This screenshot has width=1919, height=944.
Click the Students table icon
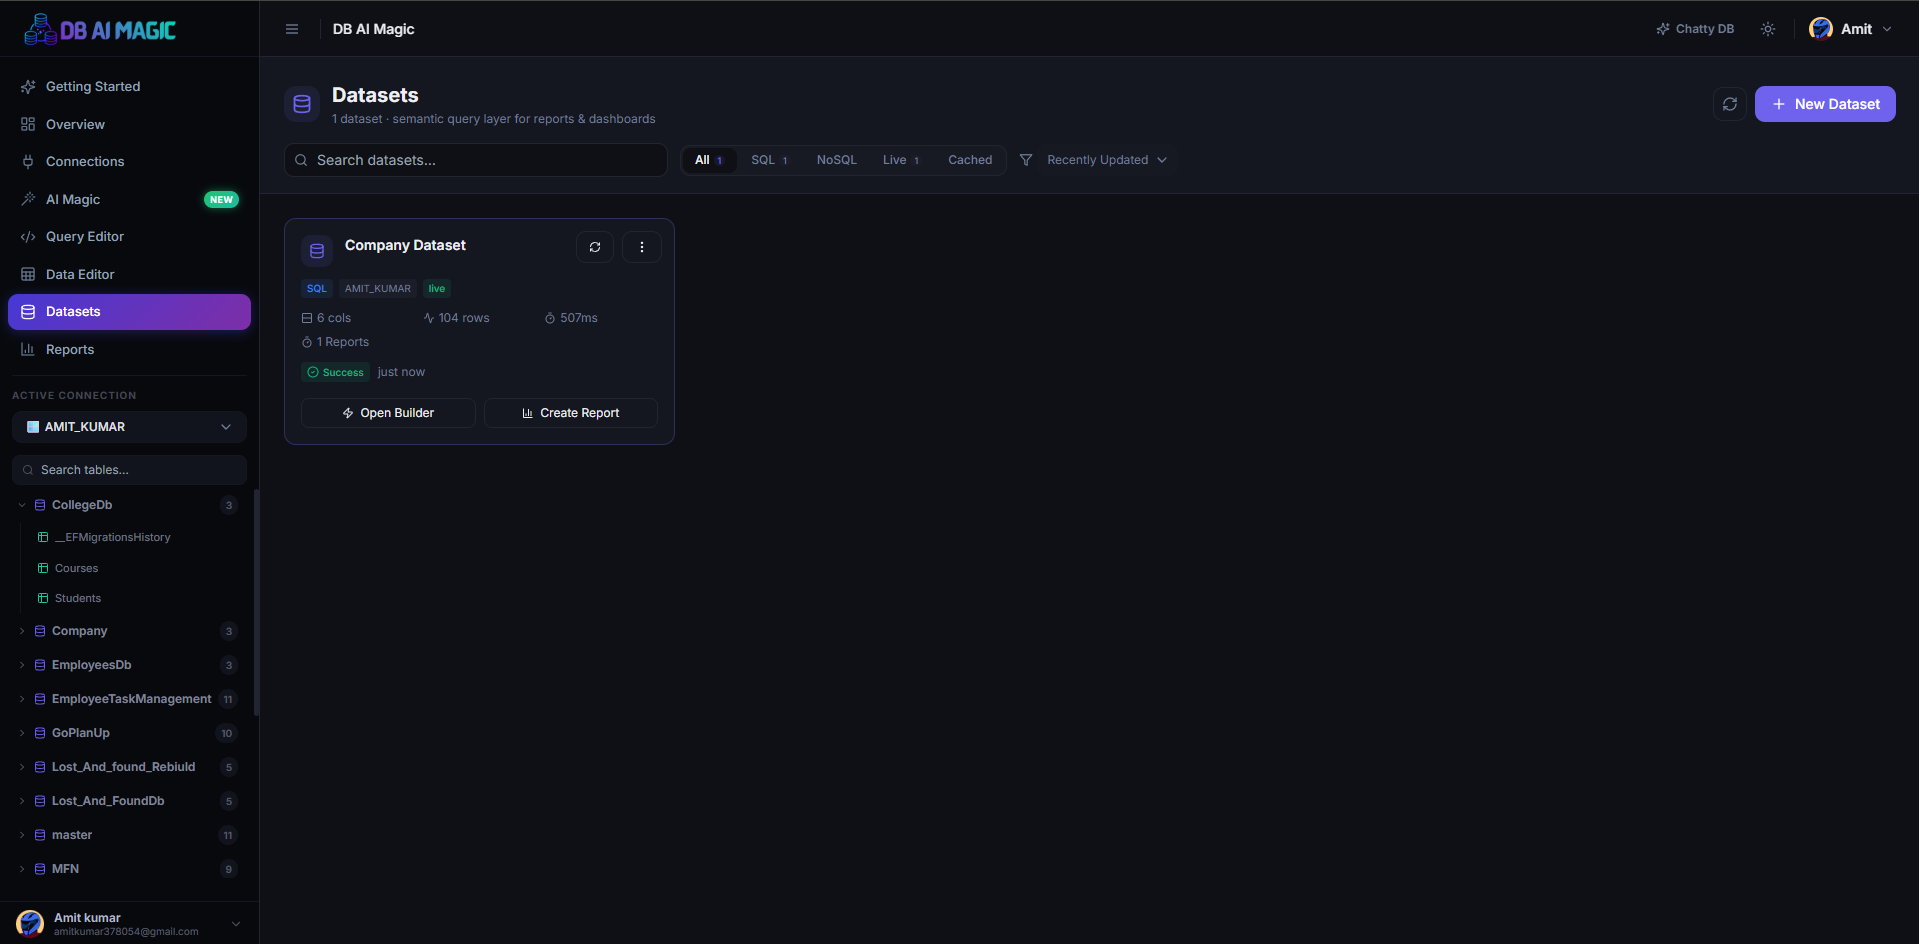coord(43,598)
